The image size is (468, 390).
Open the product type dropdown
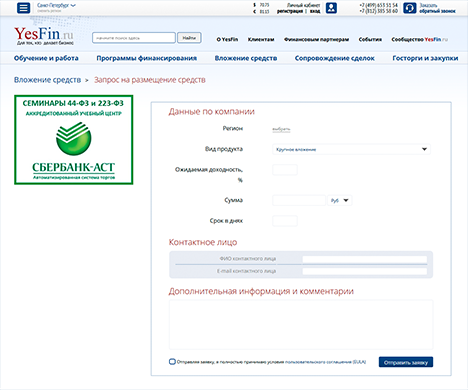(x=351, y=149)
